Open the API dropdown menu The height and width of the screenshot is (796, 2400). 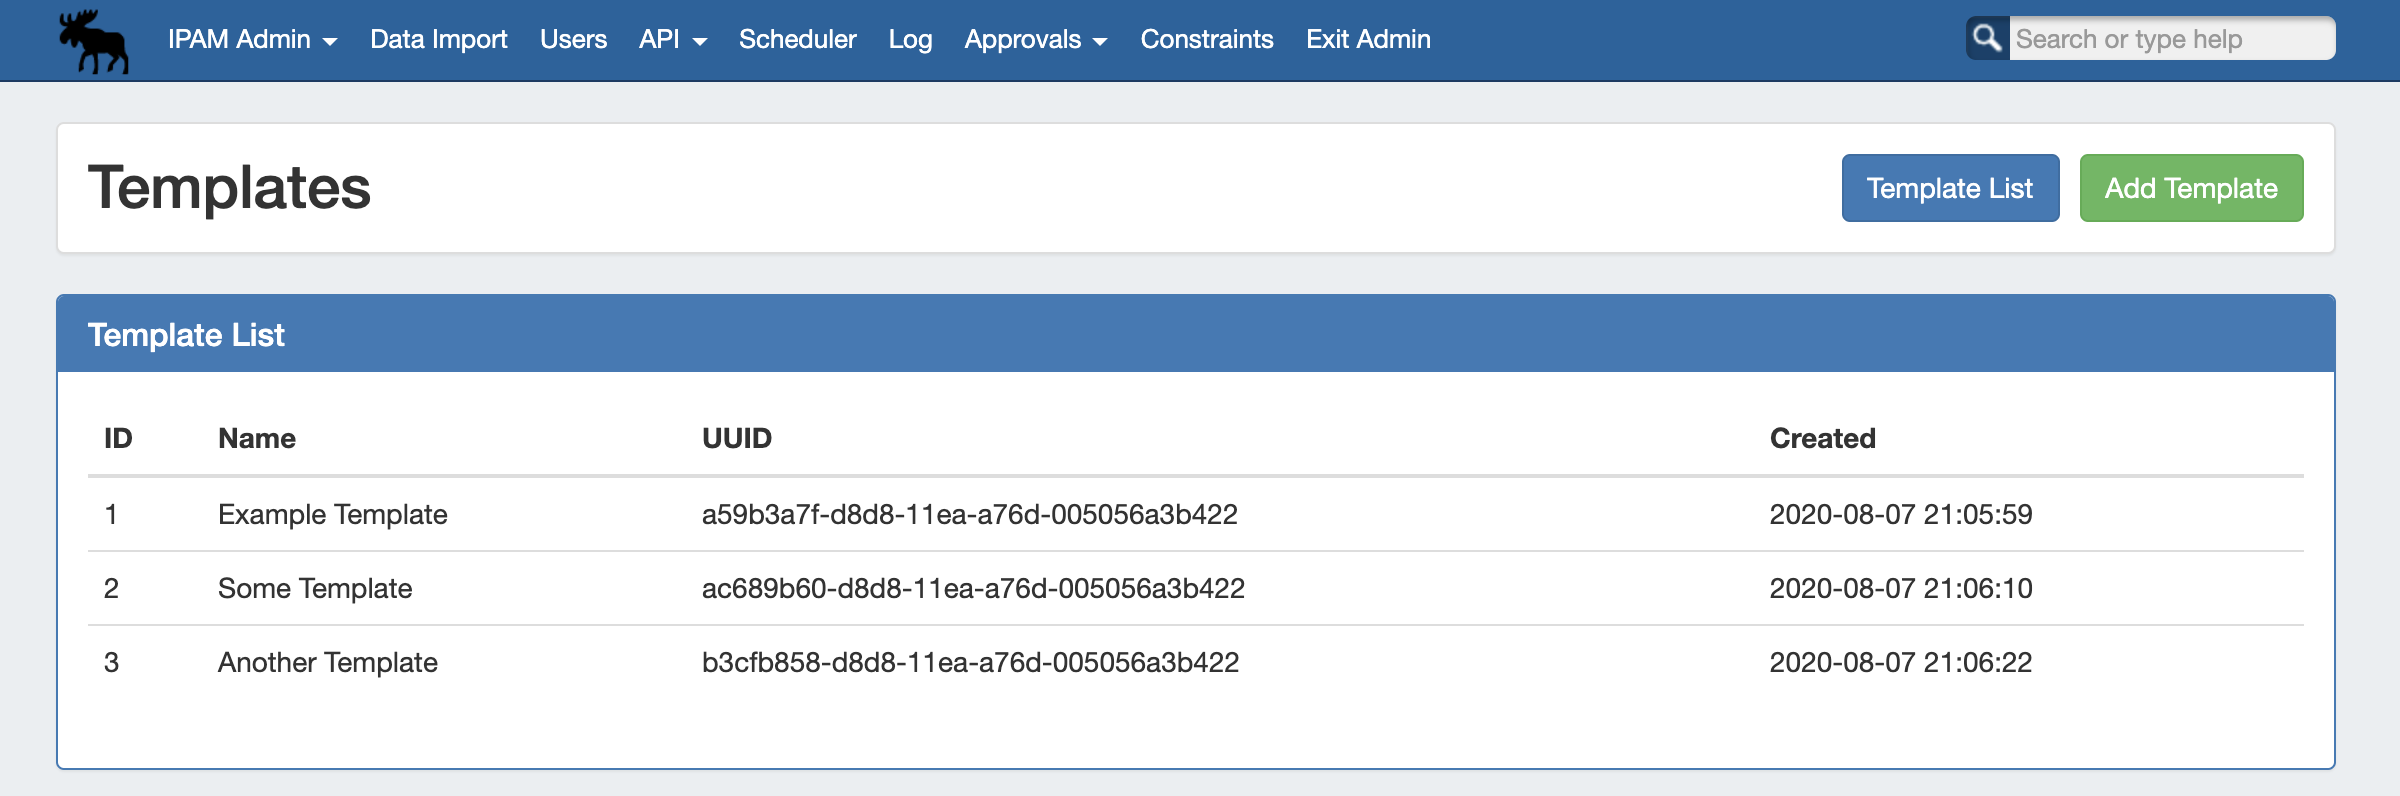click(x=672, y=39)
